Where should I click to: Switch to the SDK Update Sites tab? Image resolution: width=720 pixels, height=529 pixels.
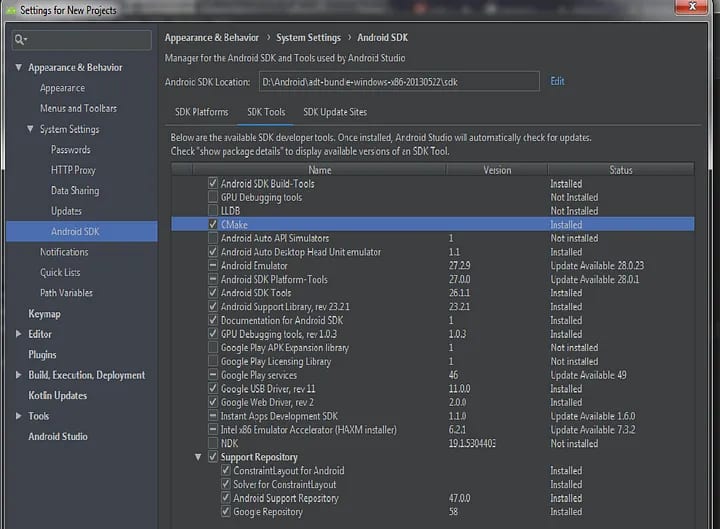335,112
